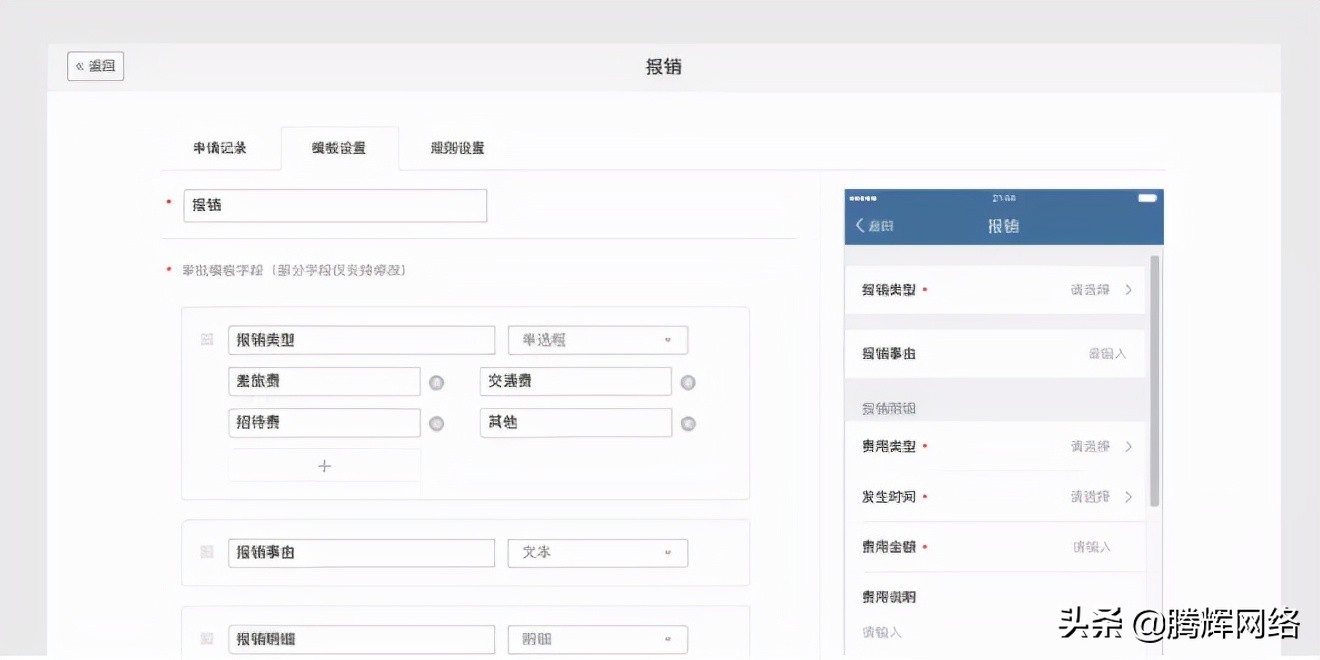Click the drag handle beside 报销事由 field
This screenshot has height=660, width=1320.
coord(207,551)
